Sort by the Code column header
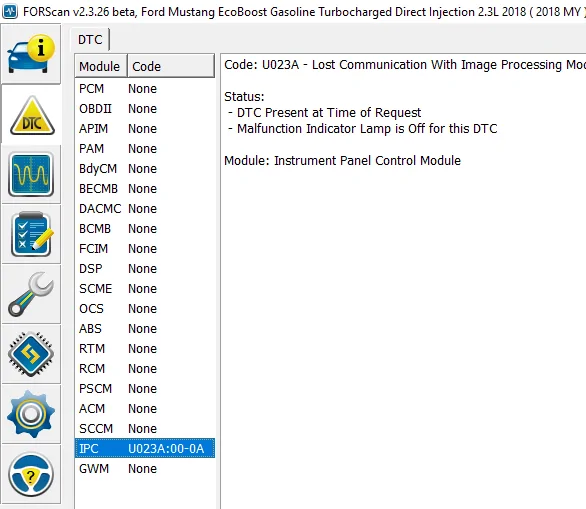This screenshot has height=509, width=586. [171, 67]
